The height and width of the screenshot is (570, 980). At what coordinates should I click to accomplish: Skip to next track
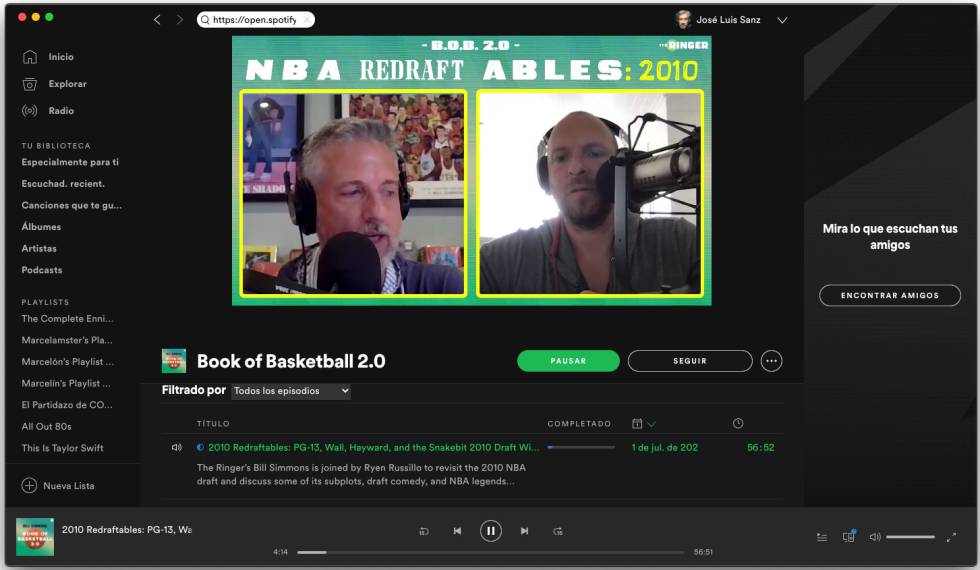524,531
